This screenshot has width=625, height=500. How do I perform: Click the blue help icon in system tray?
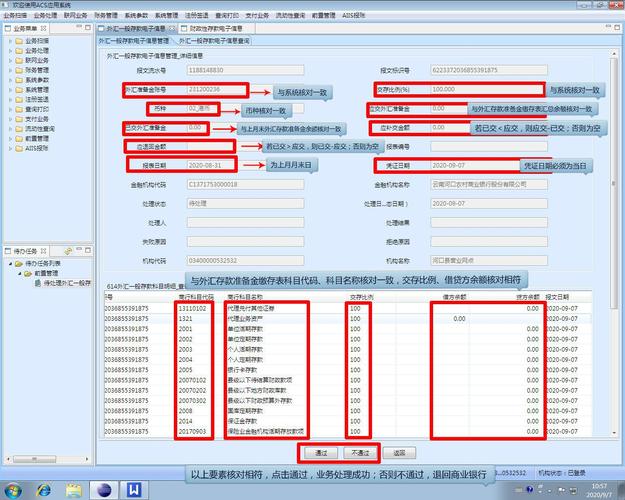pos(530,489)
